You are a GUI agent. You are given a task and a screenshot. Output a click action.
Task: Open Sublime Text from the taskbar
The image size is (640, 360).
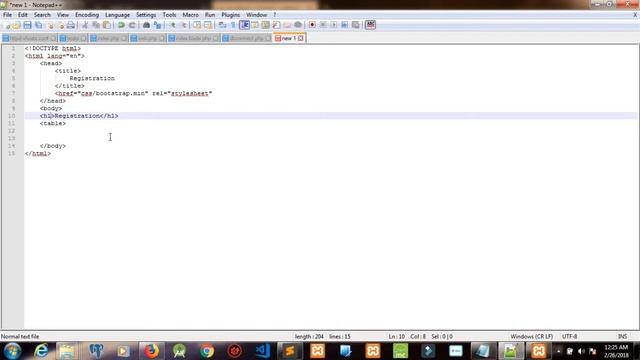pyautogui.click(x=290, y=351)
